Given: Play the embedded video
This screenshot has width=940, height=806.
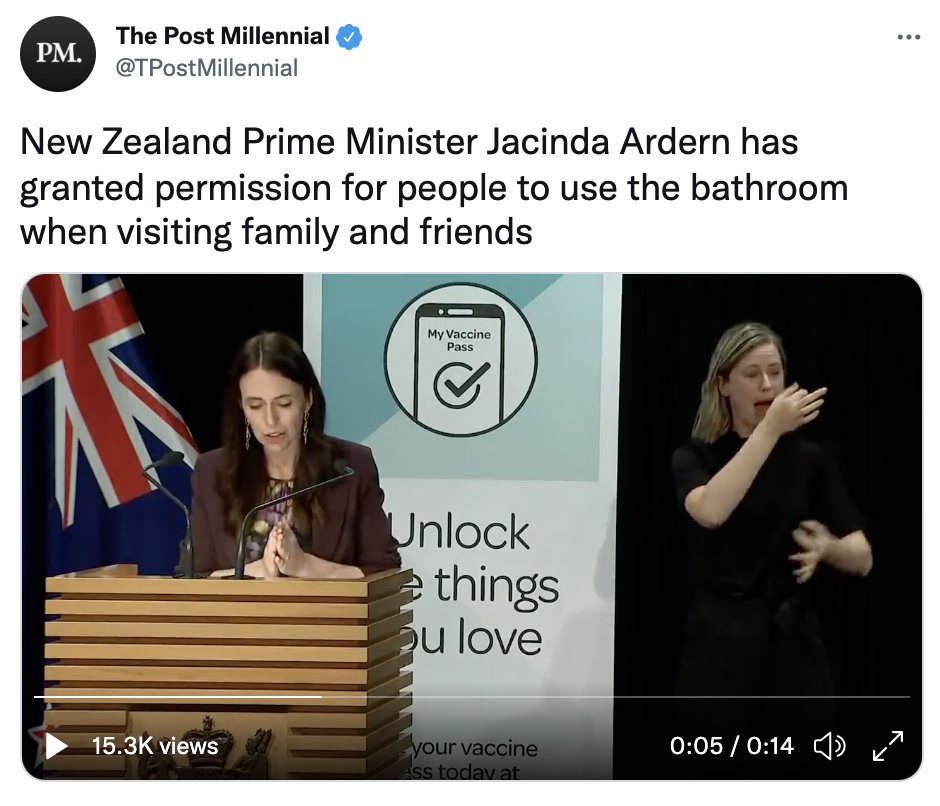Looking at the screenshot, I should 56,746.
